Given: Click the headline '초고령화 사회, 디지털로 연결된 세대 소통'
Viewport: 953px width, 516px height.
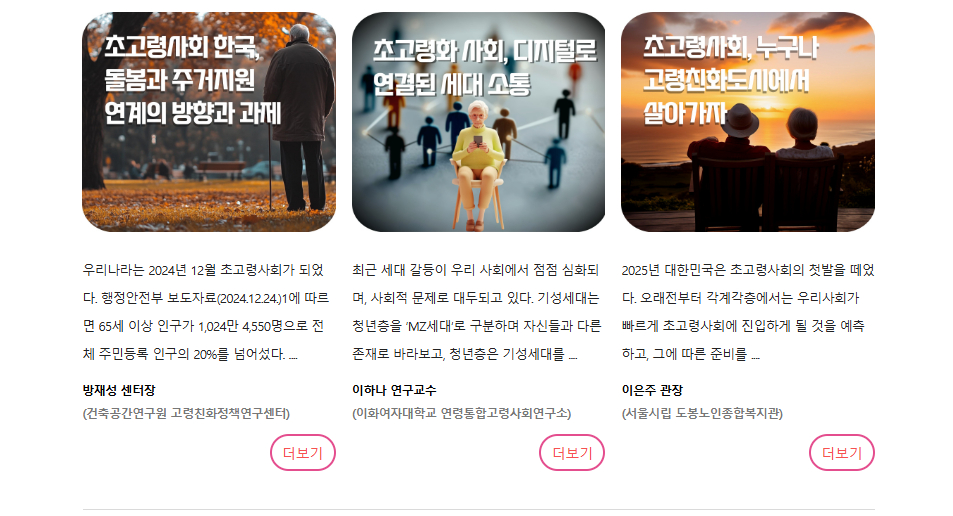Looking at the screenshot, I should coord(484,67).
